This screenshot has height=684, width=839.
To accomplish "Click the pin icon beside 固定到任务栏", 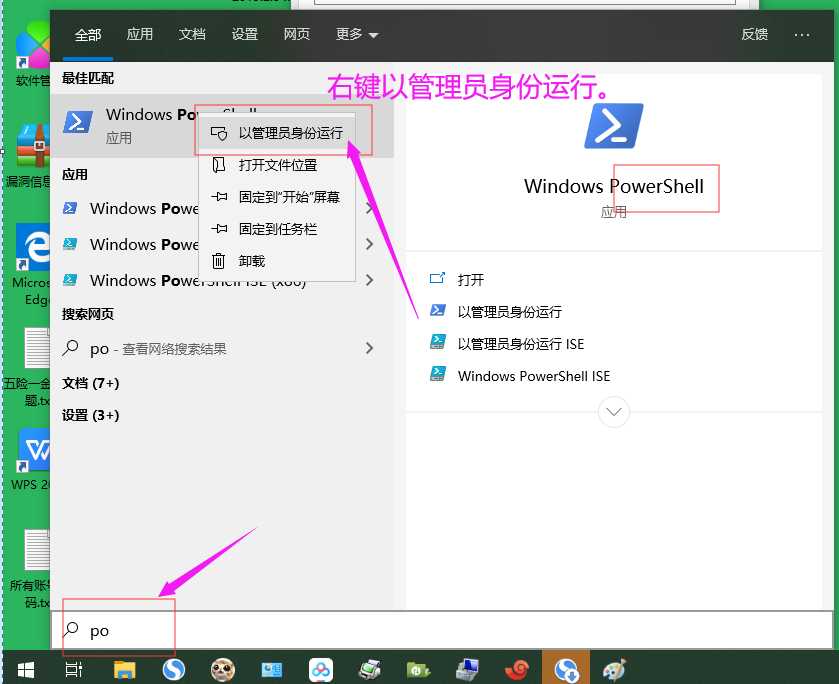I will coord(218,229).
